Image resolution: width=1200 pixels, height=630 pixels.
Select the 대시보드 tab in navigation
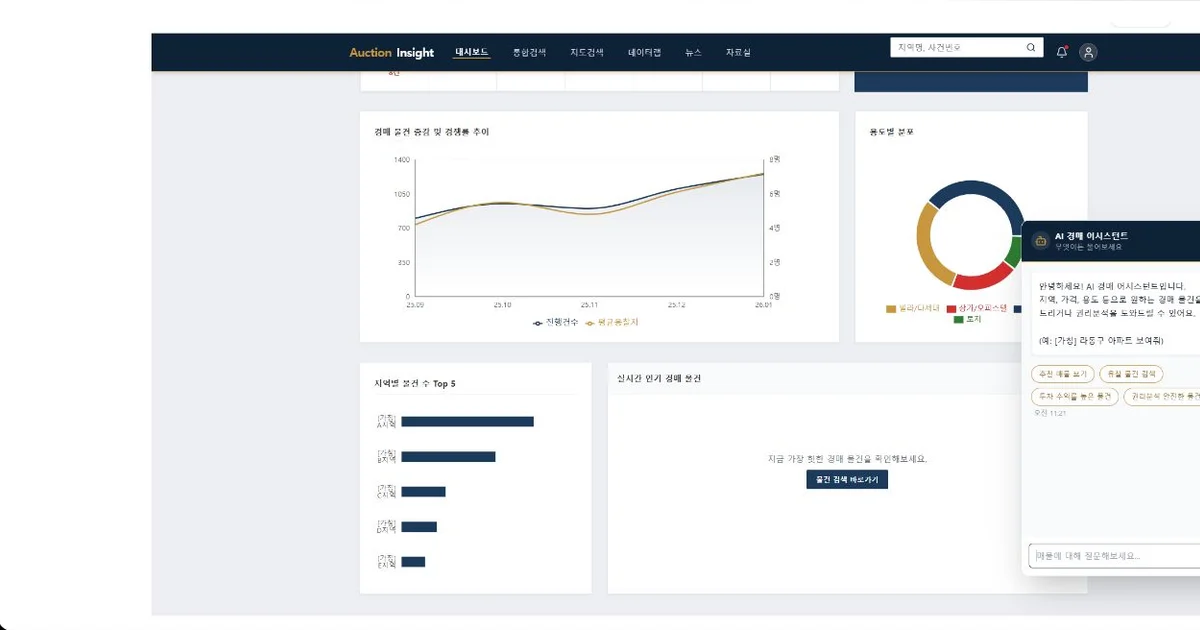tap(472, 52)
